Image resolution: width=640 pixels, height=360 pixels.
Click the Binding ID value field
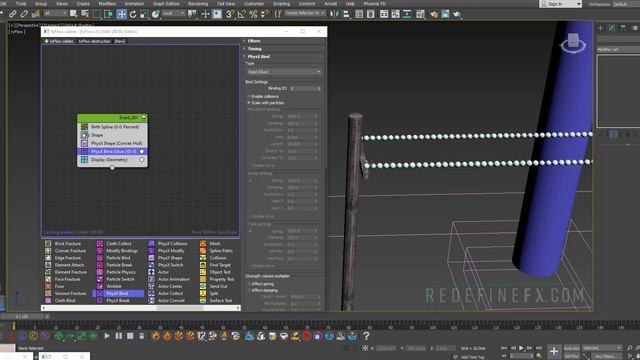click(305, 88)
